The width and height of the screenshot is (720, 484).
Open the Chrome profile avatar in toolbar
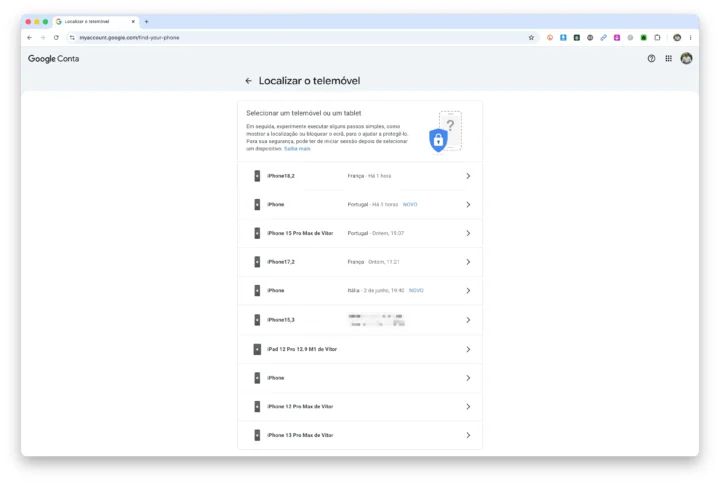coord(677,38)
